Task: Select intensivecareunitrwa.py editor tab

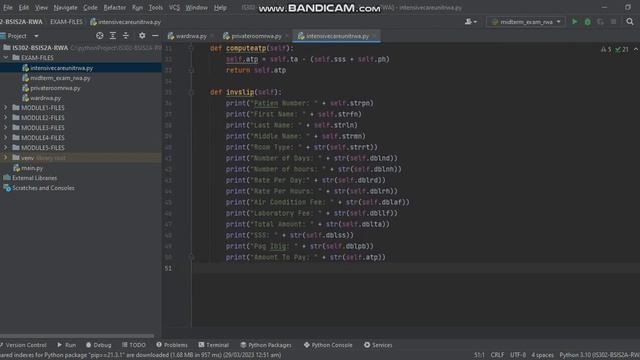Action: tap(337, 36)
